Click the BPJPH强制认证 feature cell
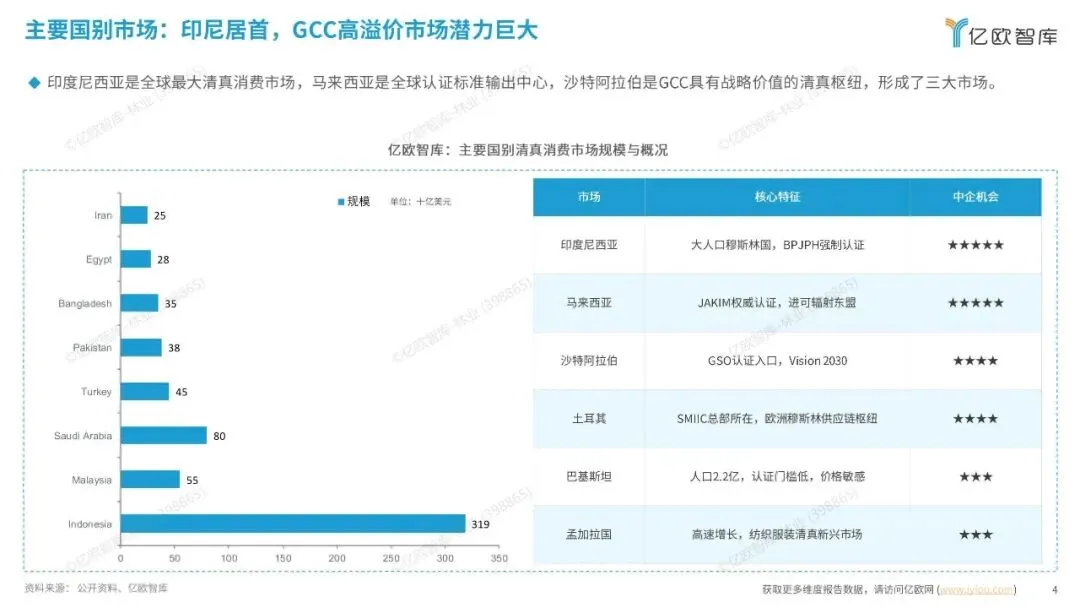The width and height of the screenshot is (1080, 608). [x=777, y=245]
